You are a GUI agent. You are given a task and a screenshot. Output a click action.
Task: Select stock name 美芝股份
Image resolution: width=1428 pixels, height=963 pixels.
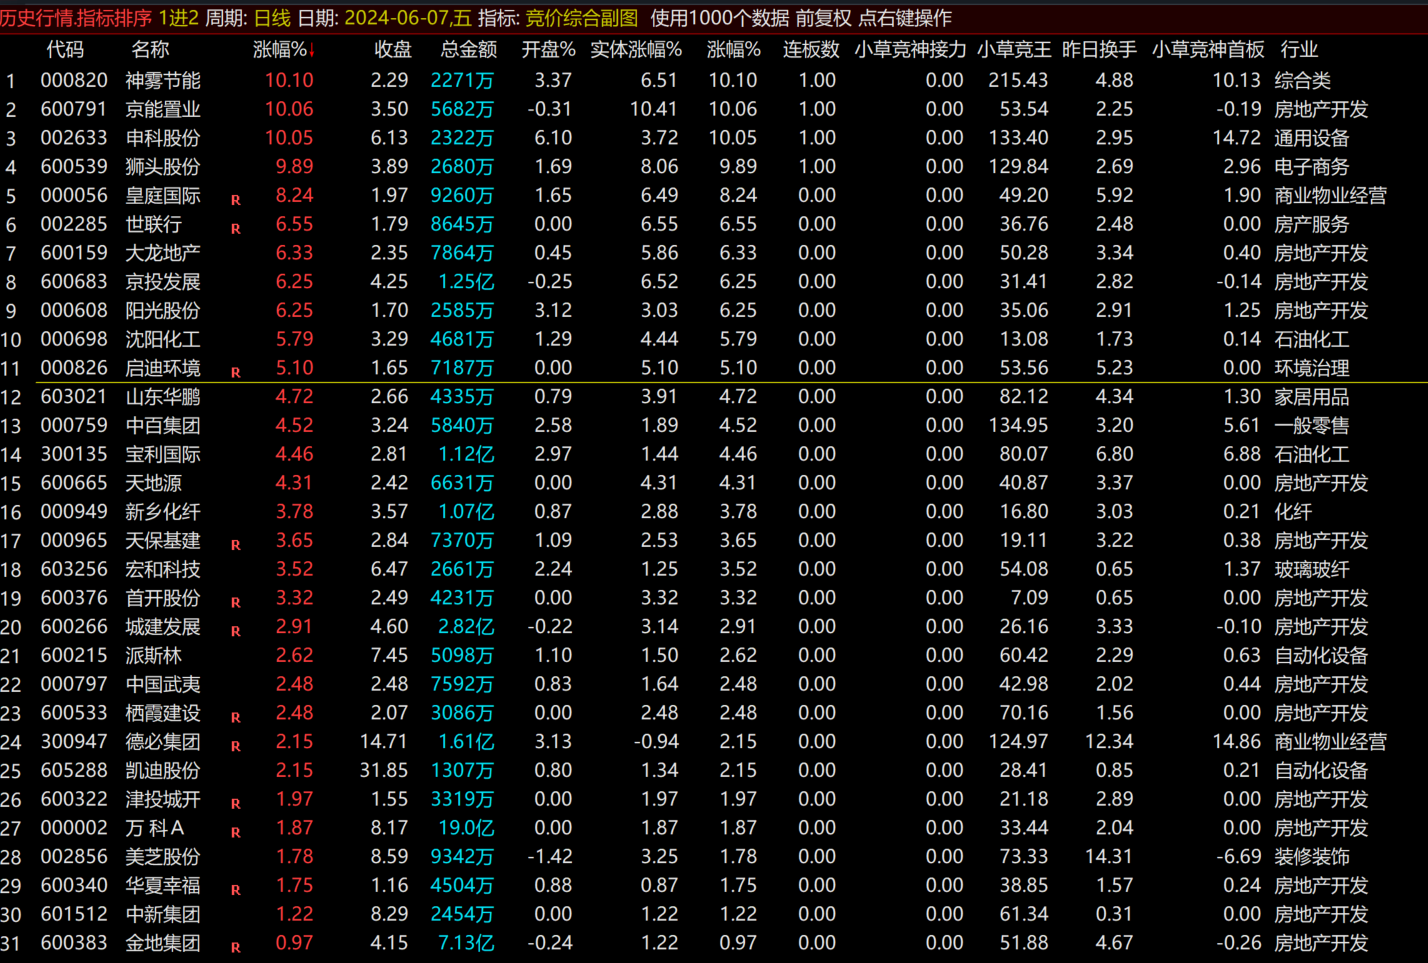coord(163,857)
